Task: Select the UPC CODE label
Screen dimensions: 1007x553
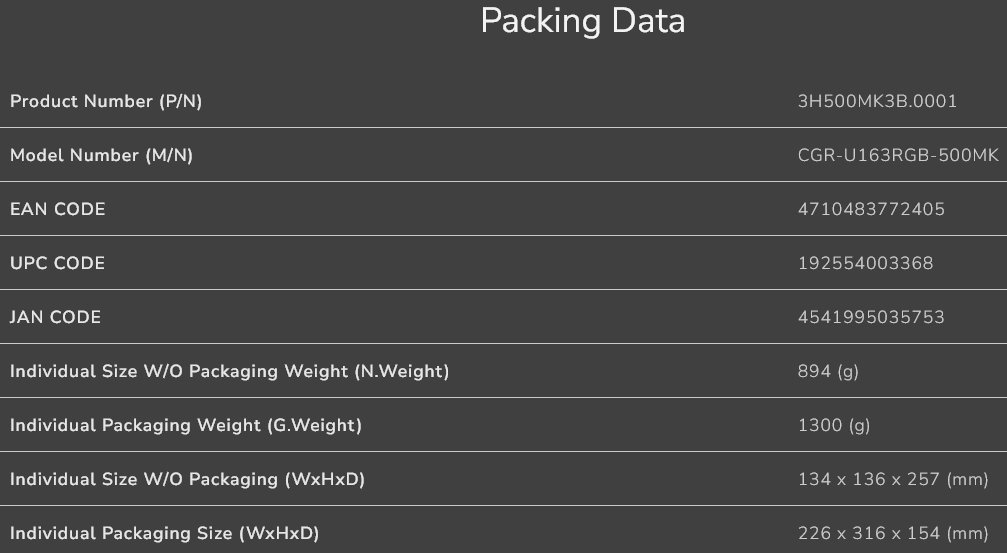Action: coord(57,263)
